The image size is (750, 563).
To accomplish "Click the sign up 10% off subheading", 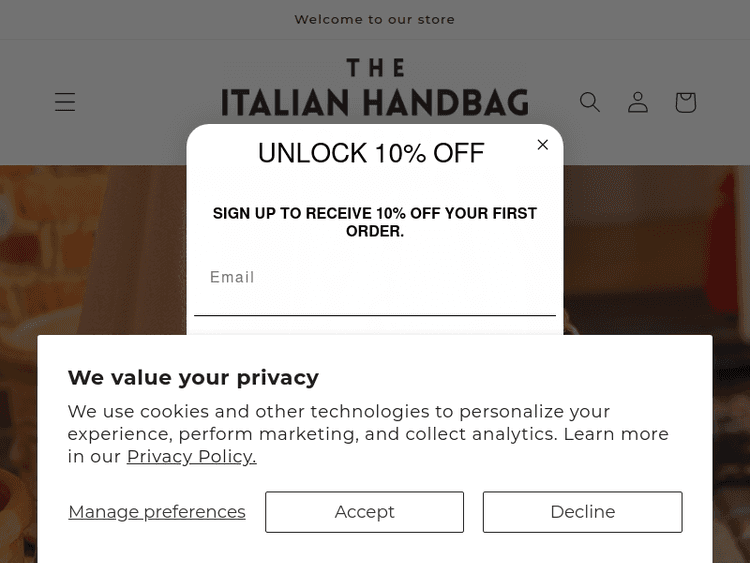I will tap(374, 222).
